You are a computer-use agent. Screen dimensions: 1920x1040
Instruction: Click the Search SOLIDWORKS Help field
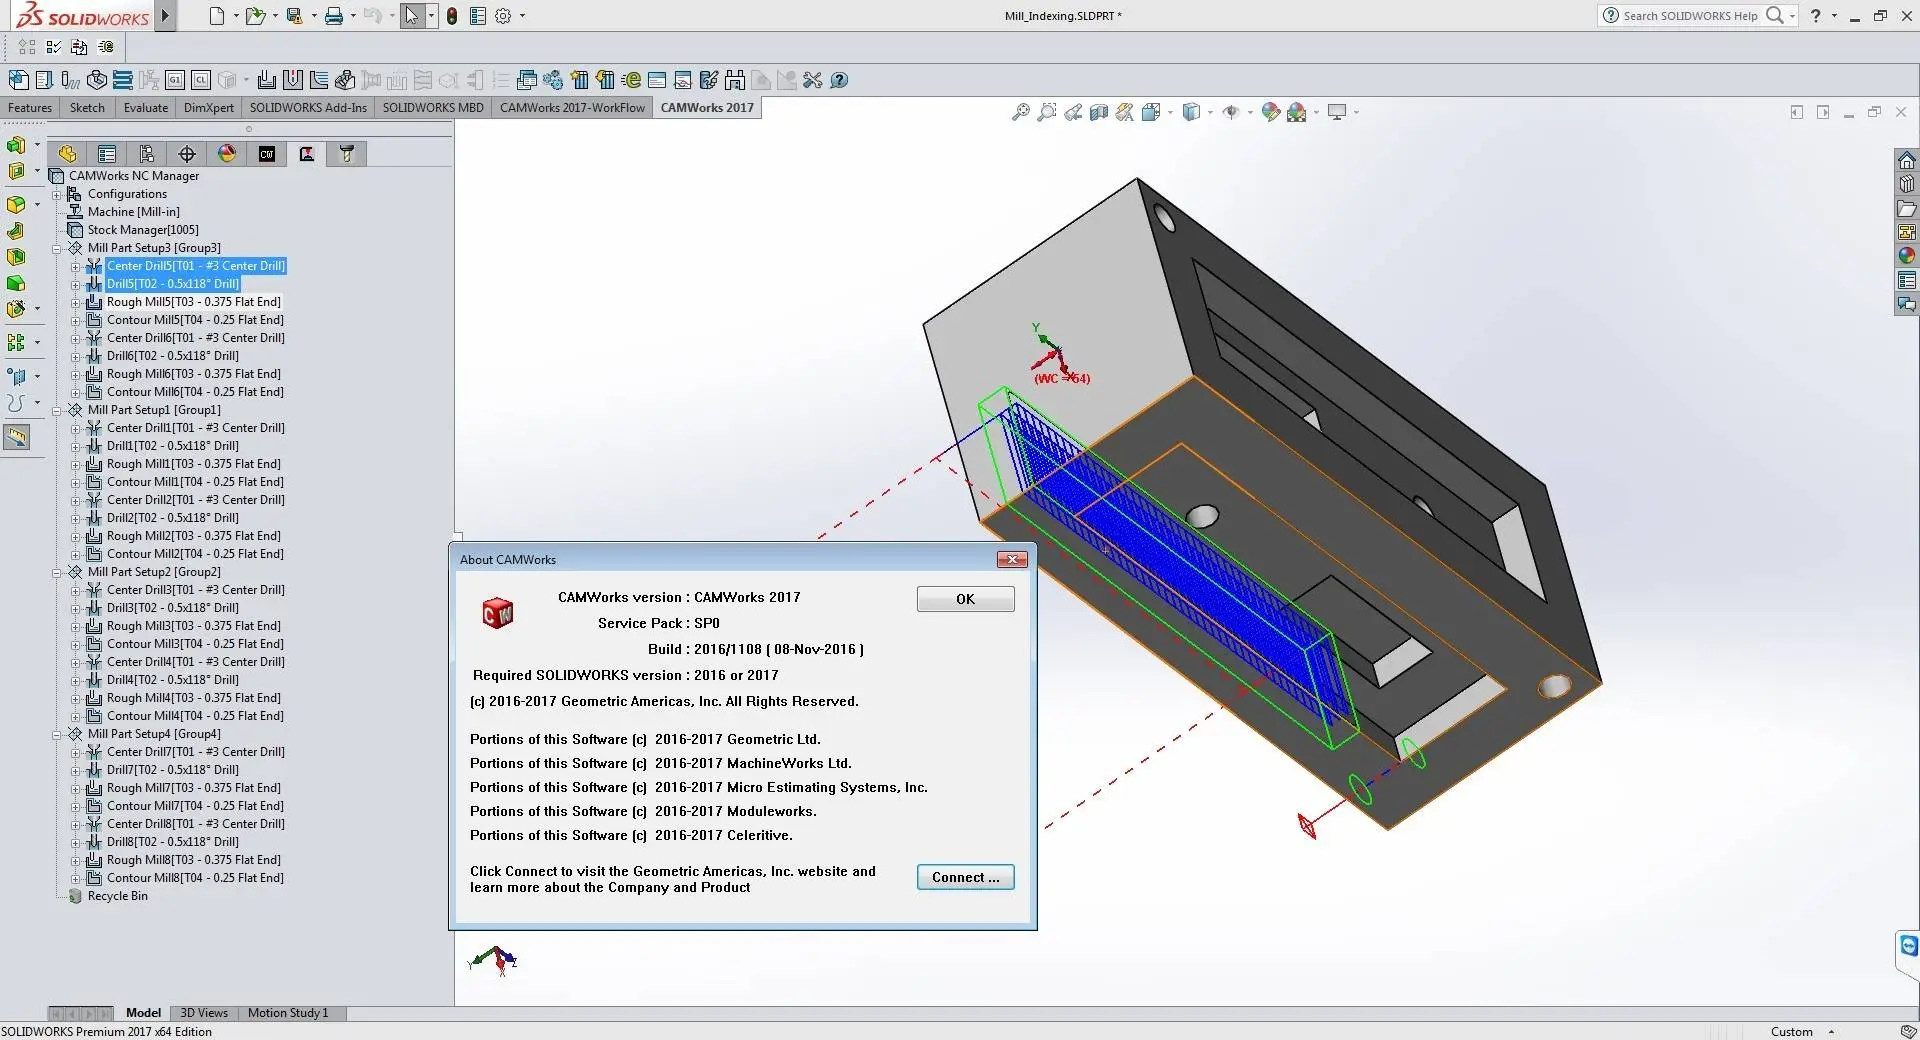[x=1690, y=16]
